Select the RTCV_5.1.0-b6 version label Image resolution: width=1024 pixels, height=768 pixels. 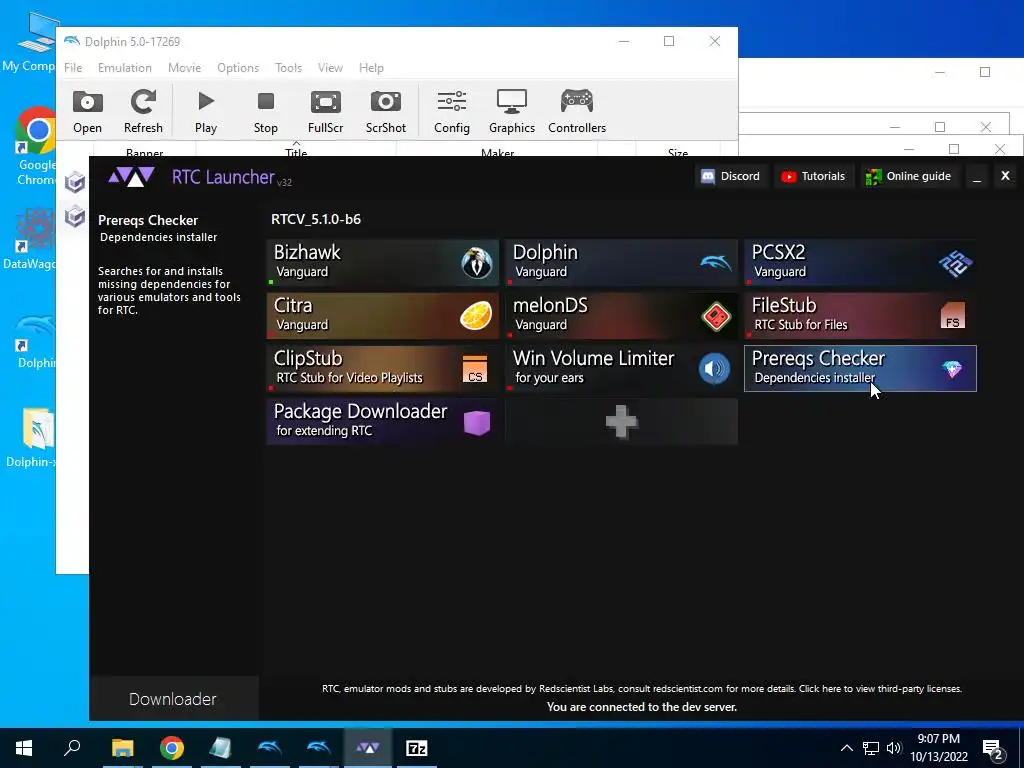[316, 219]
